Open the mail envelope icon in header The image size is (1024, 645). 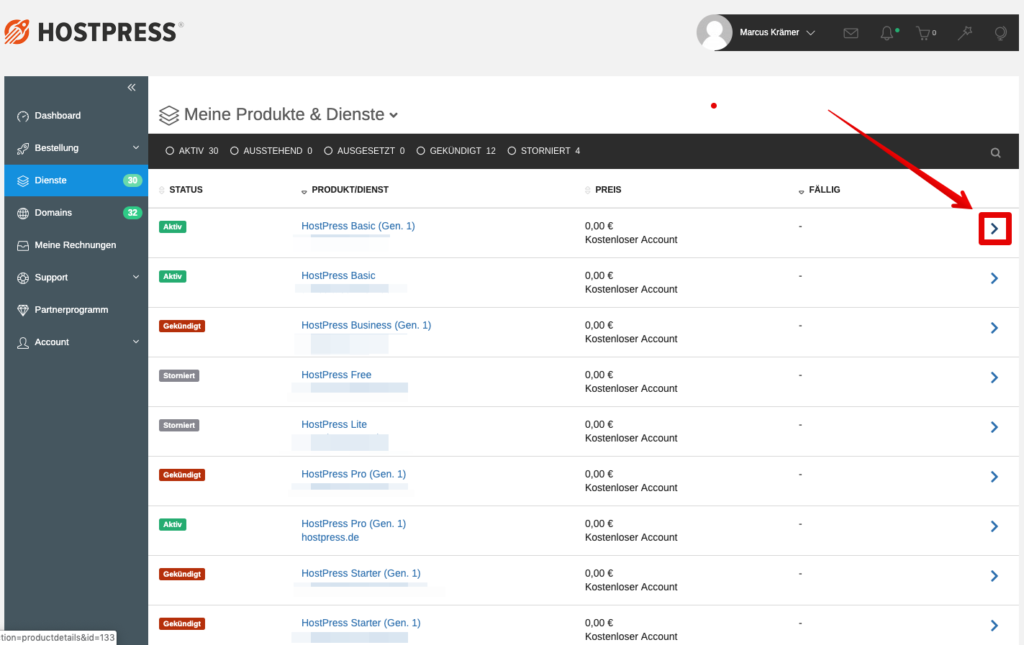[x=850, y=33]
